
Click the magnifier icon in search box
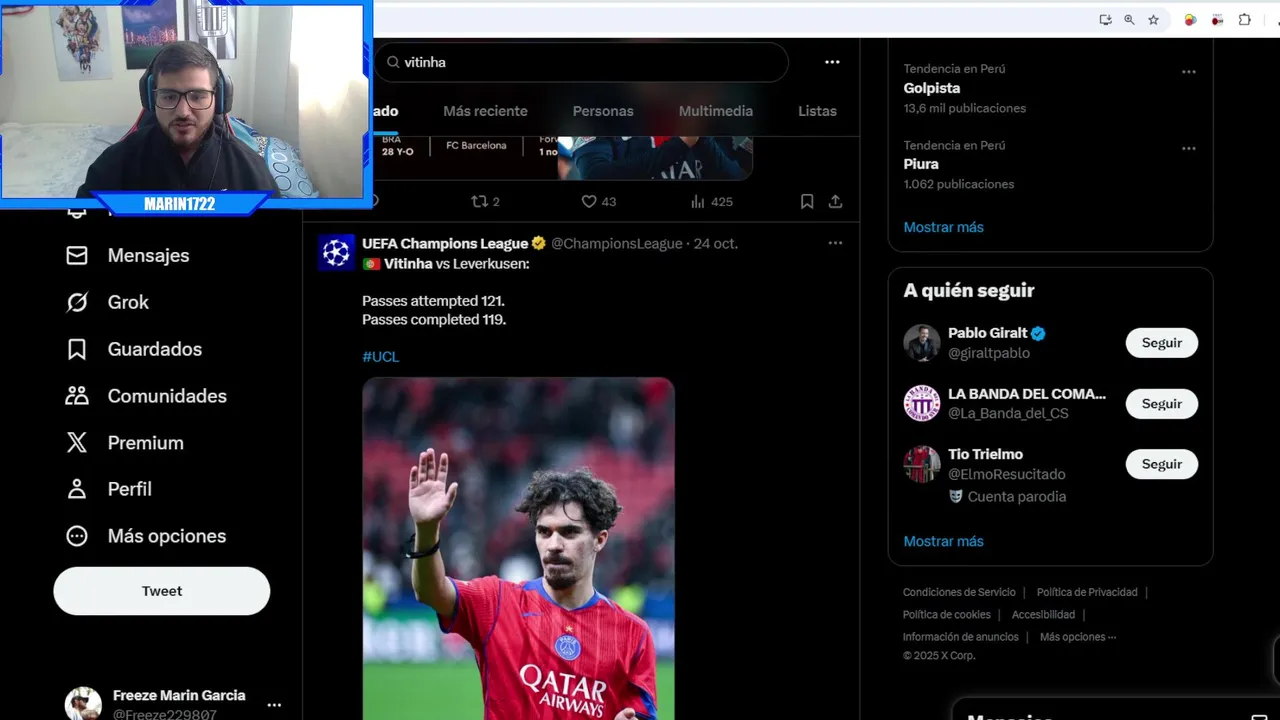393,62
